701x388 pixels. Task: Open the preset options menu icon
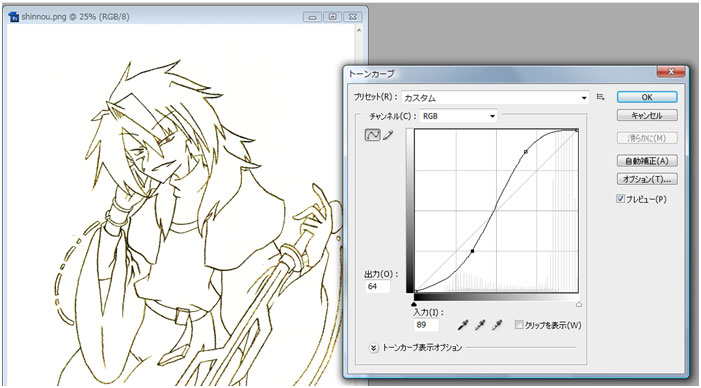point(600,97)
